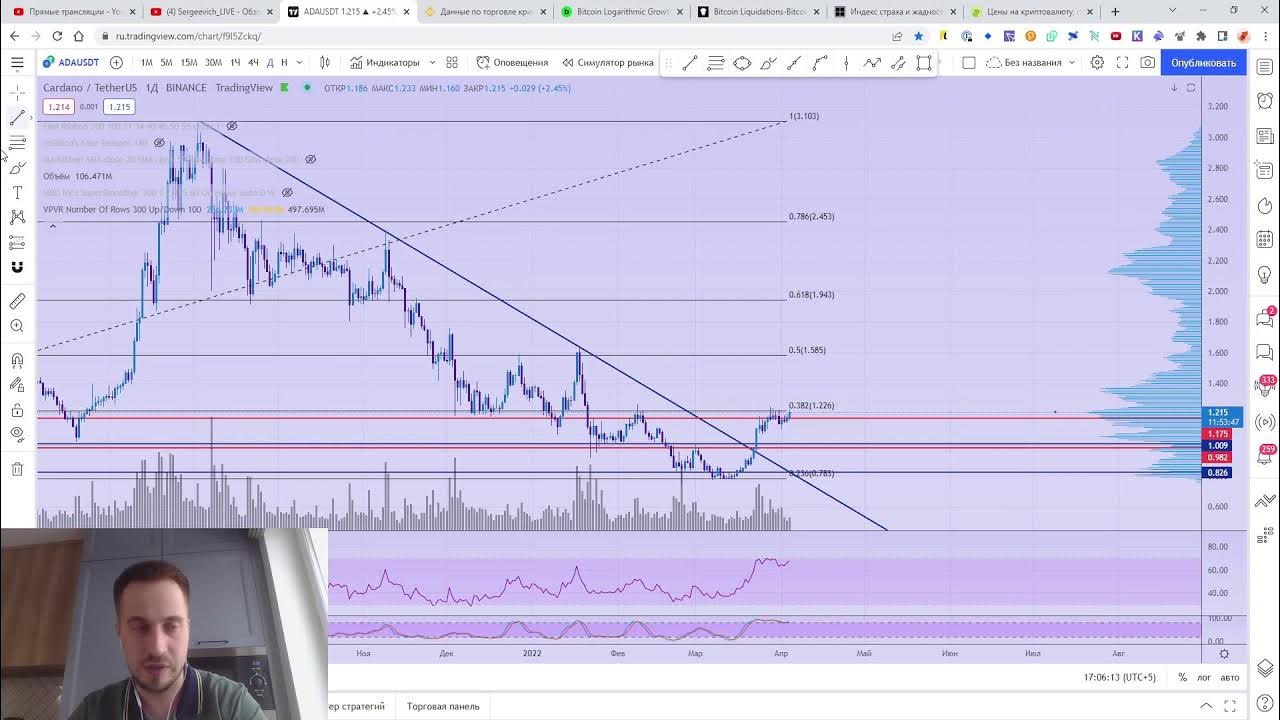
Task: Expand trend line tool submenu arrow
Action: 31,118
